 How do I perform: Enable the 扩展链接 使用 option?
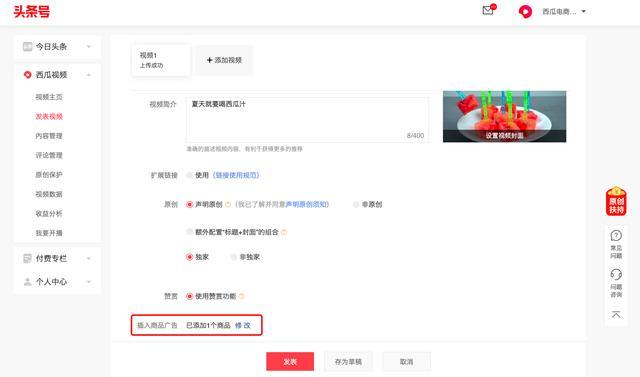[189, 175]
